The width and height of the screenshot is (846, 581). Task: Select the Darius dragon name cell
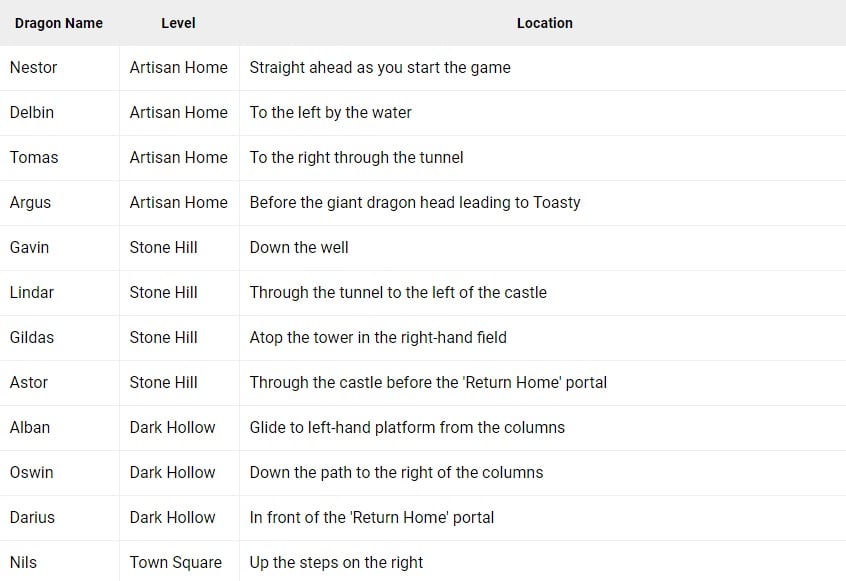tap(32, 518)
